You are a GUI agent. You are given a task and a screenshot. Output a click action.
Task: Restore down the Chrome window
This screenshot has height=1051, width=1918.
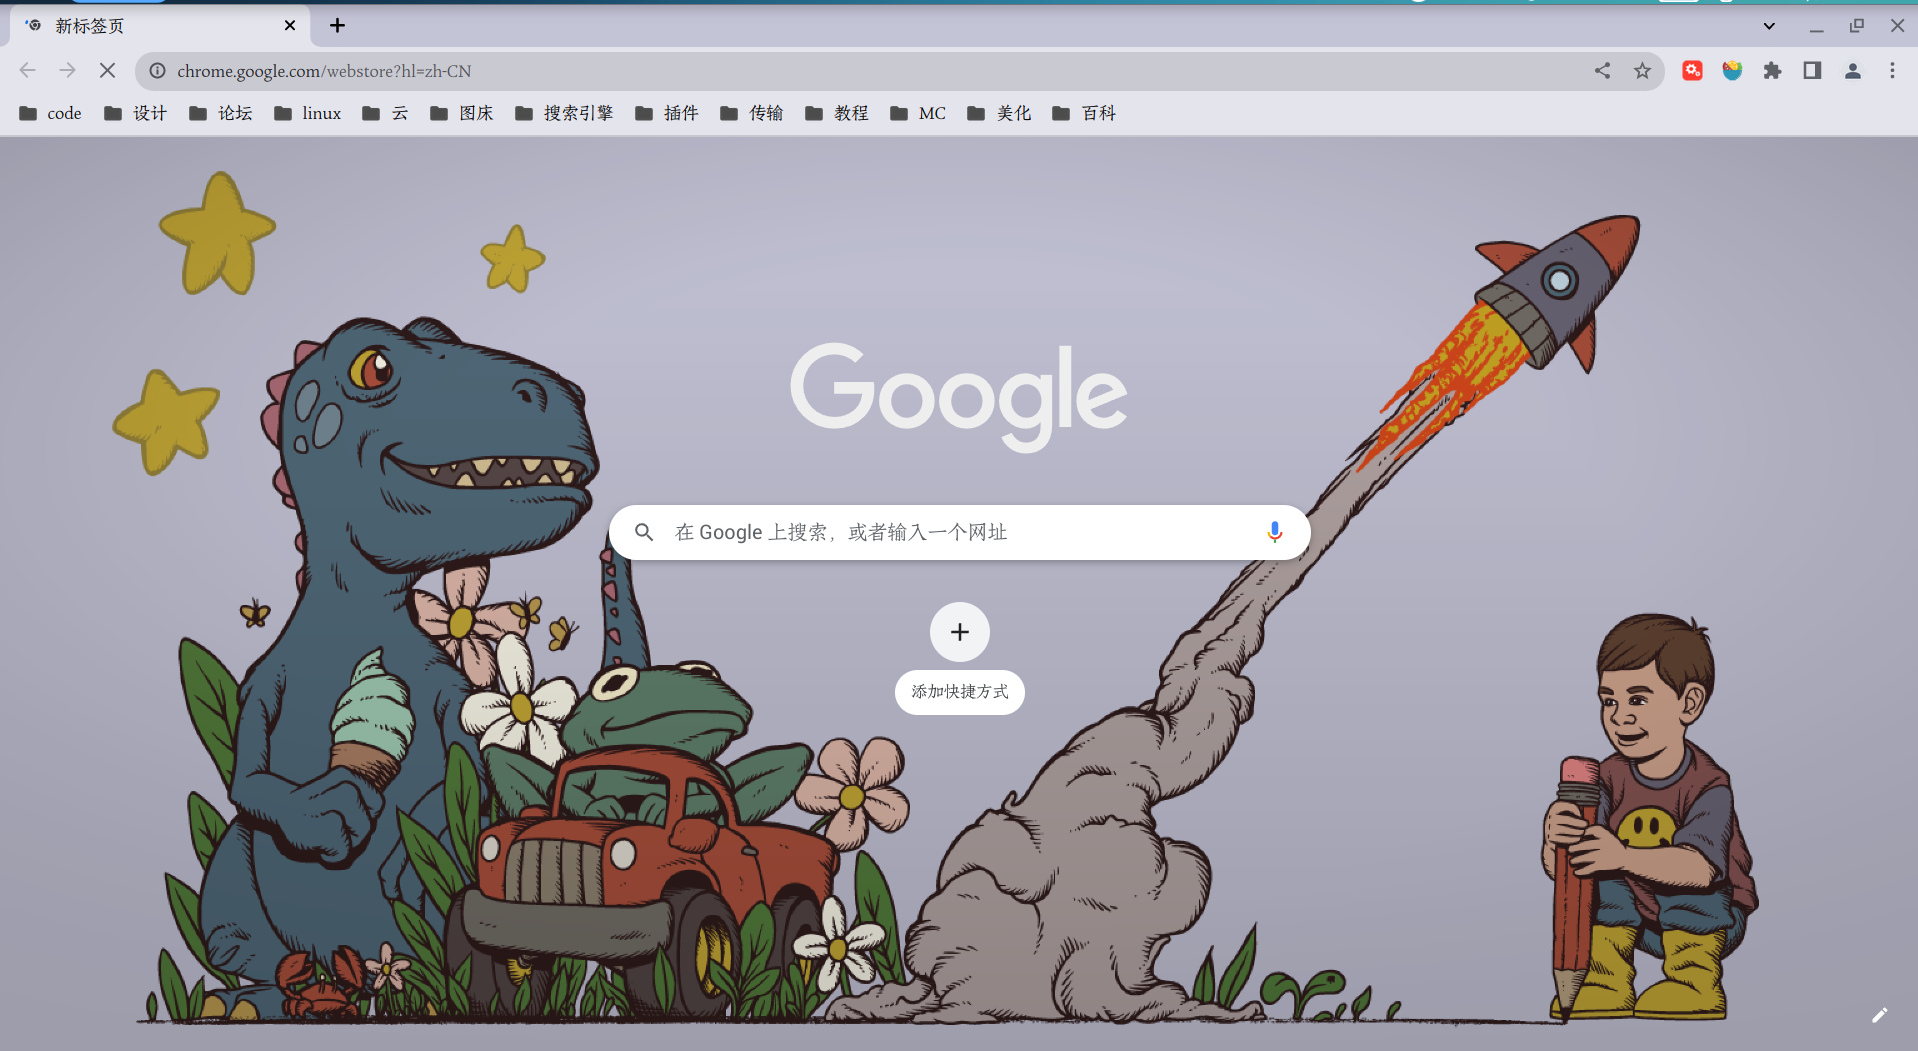tap(1857, 26)
